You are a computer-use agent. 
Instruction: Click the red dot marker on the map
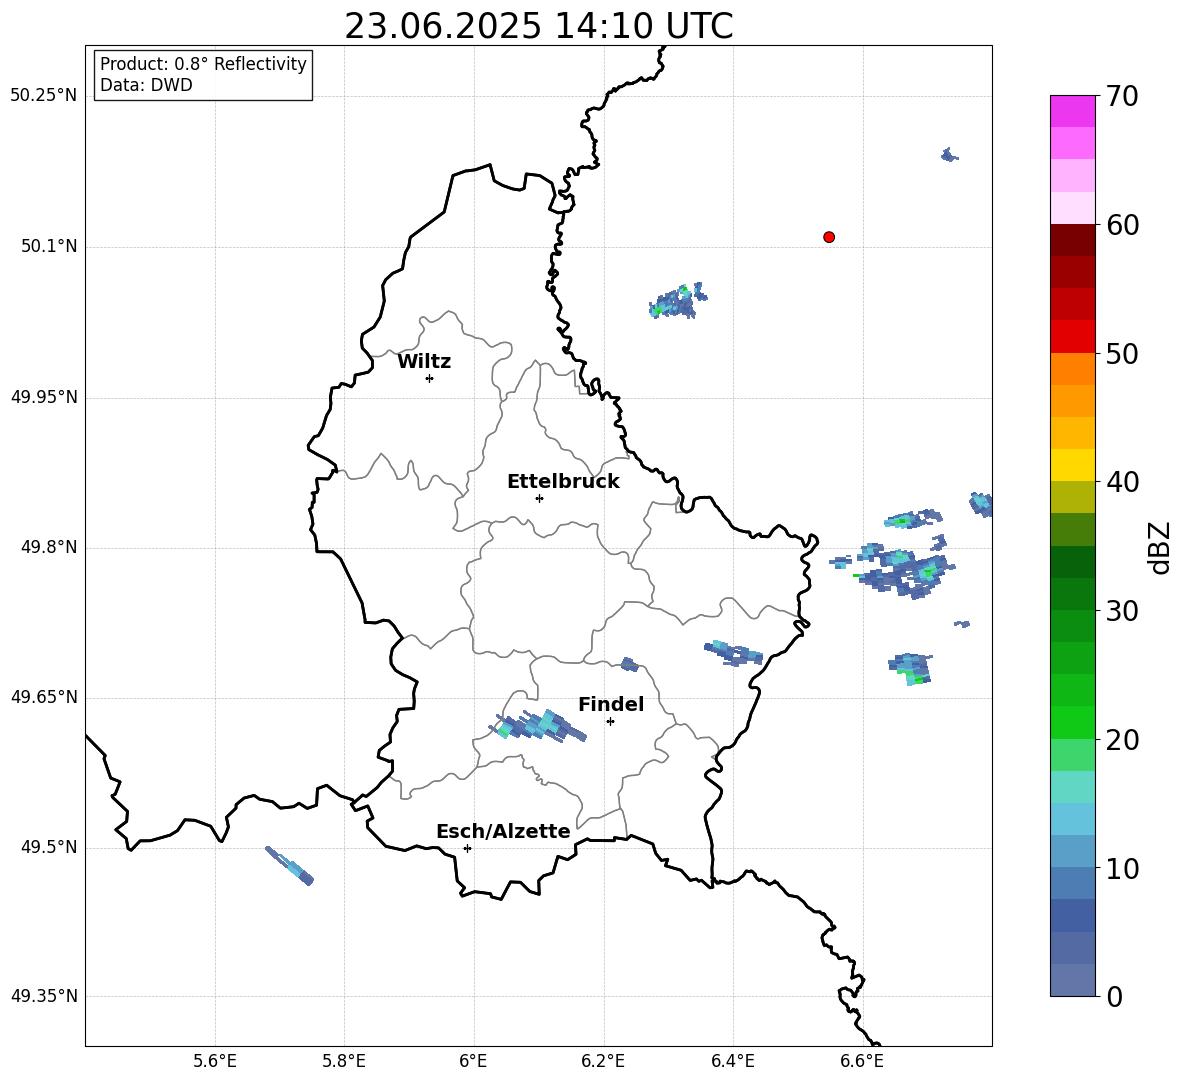(829, 237)
